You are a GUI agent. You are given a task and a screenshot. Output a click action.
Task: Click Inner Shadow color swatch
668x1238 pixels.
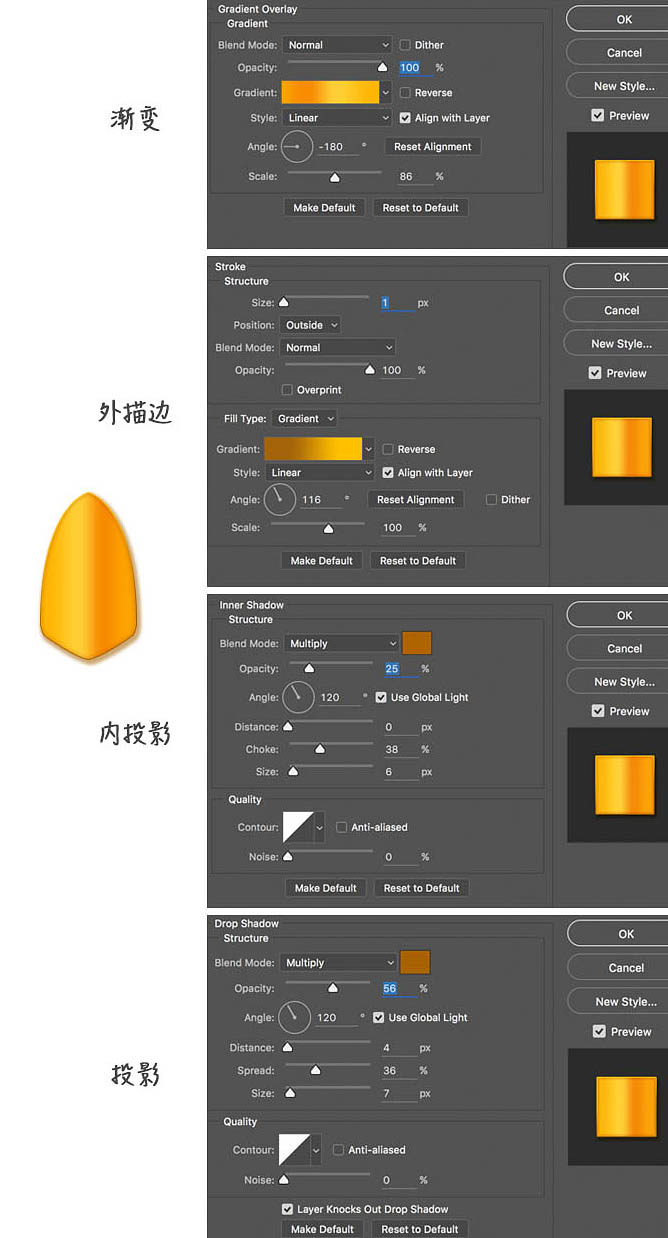[417, 643]
